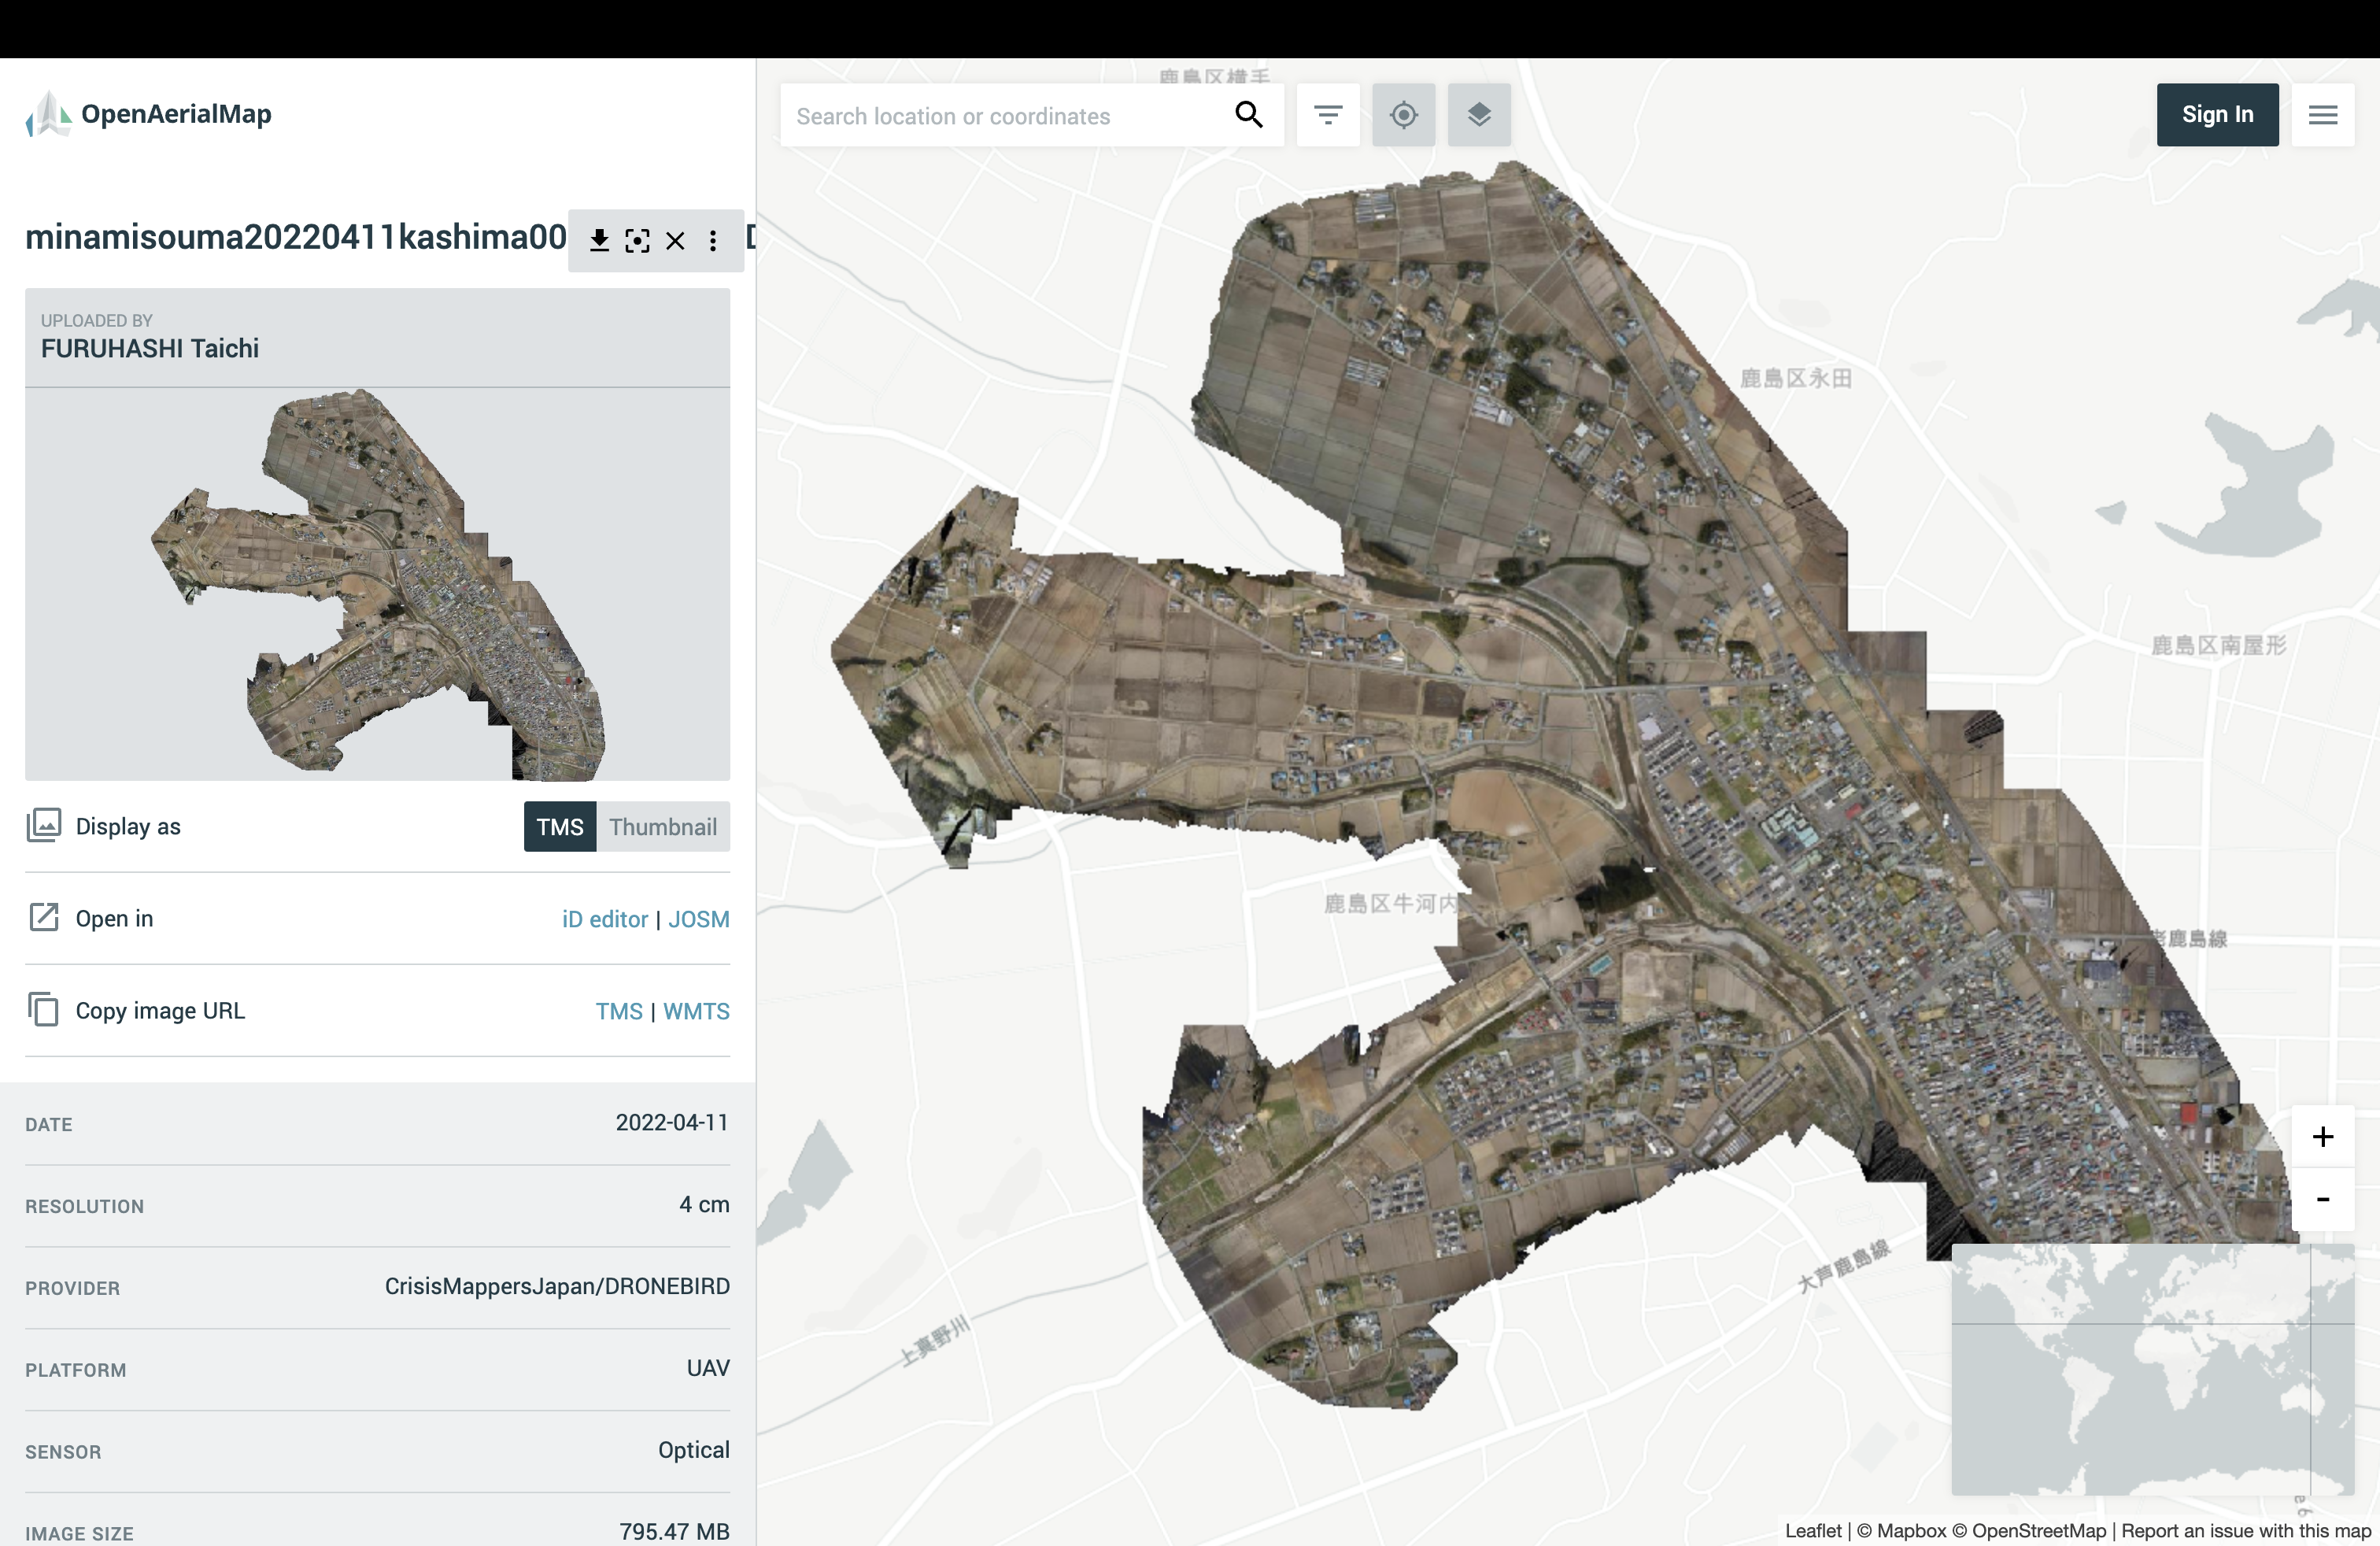Click uploader name FURUHASHI Taichi

click(x=150, y=348)
